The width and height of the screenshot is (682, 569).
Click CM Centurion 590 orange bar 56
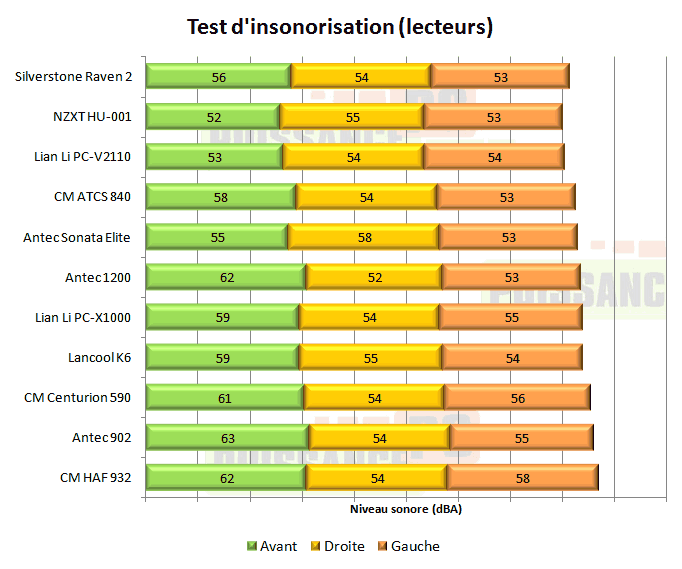(x=517, y=396)
